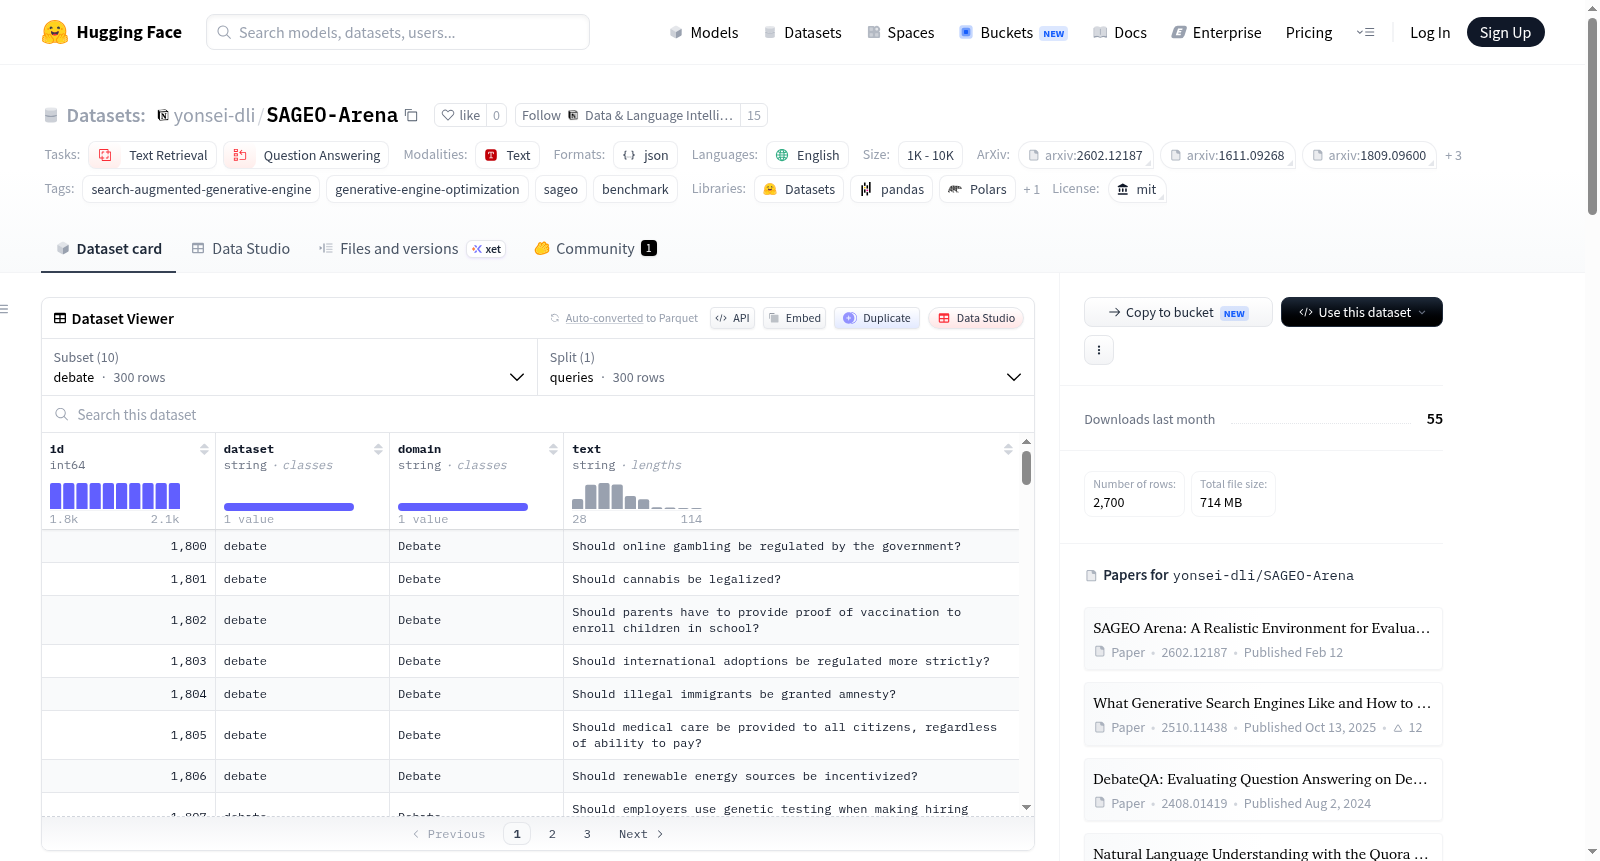Go to page 3 of dataset rows
This screenshot has height=861, width=1600.
click(x=587, y=834)
